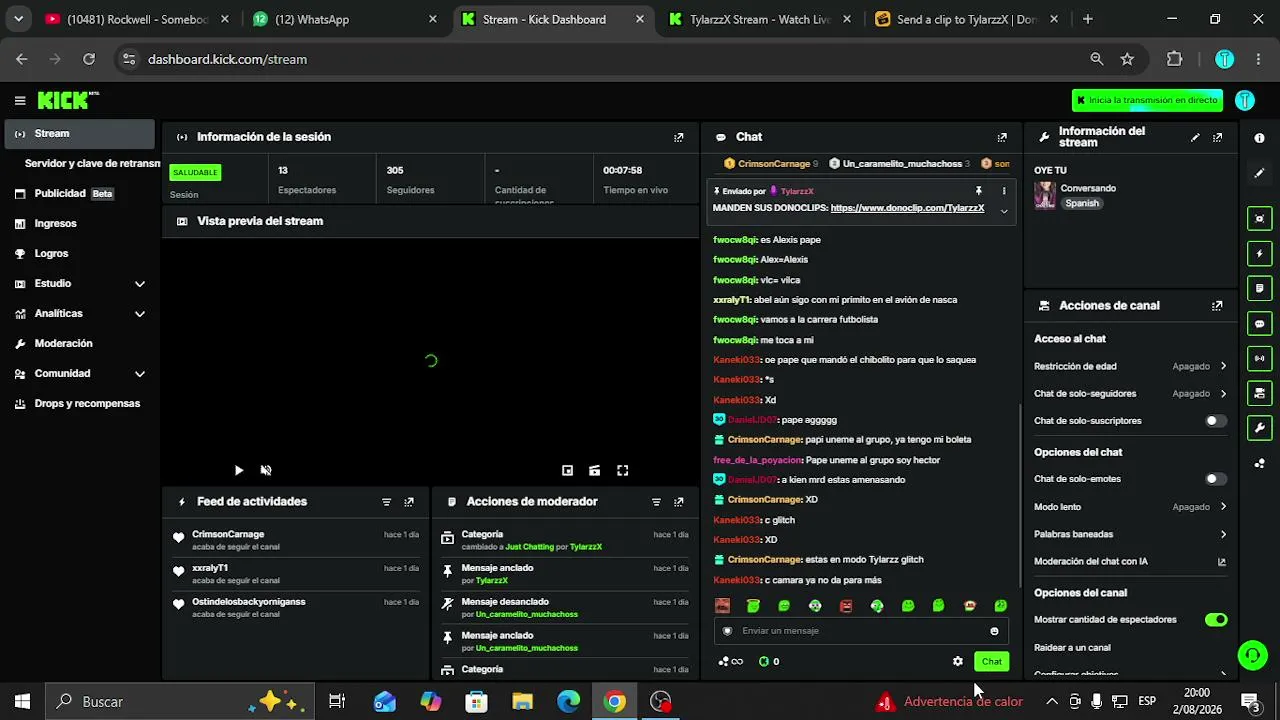This screenshot has width=1280, height=720.
Task: Pop out the Acciones de canal panel
Action: (x=1217, y=306)
